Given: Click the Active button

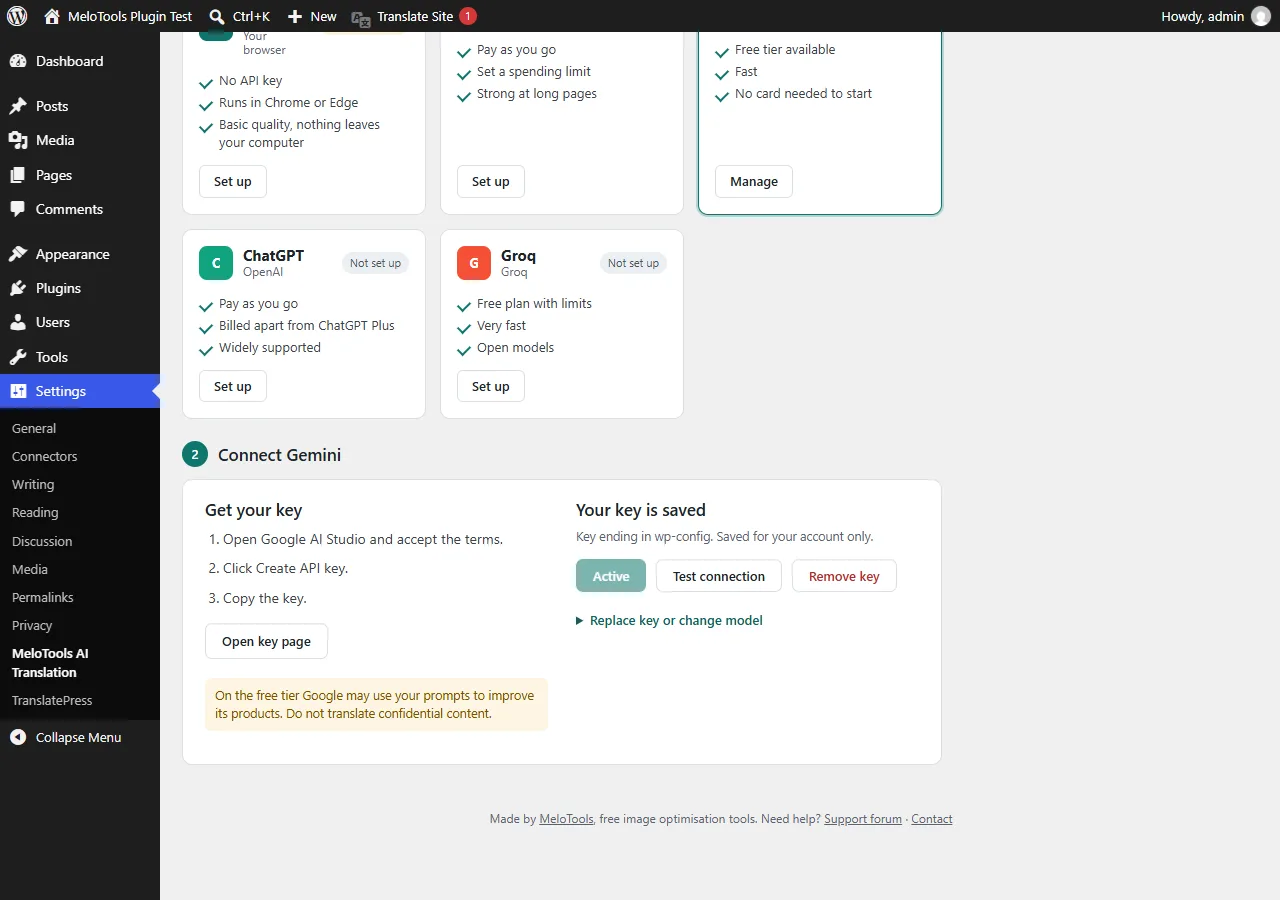Looking at the screenshot, I should 611,576.
